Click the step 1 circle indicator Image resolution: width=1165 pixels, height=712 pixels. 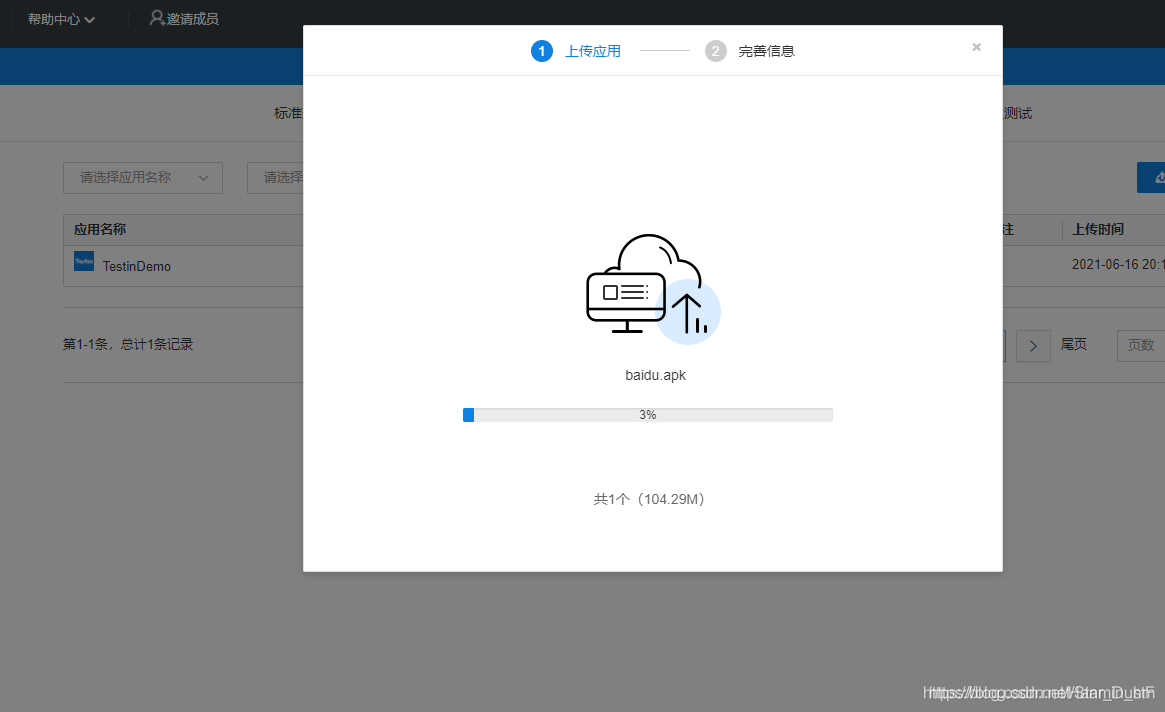point(541,50)
